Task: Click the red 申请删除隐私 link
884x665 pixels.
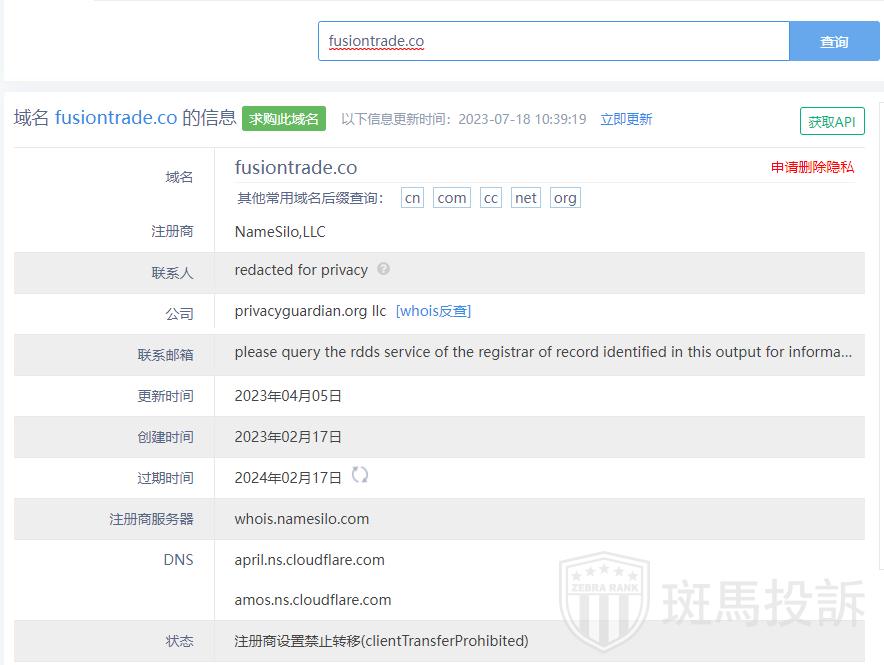Action: 812,167
